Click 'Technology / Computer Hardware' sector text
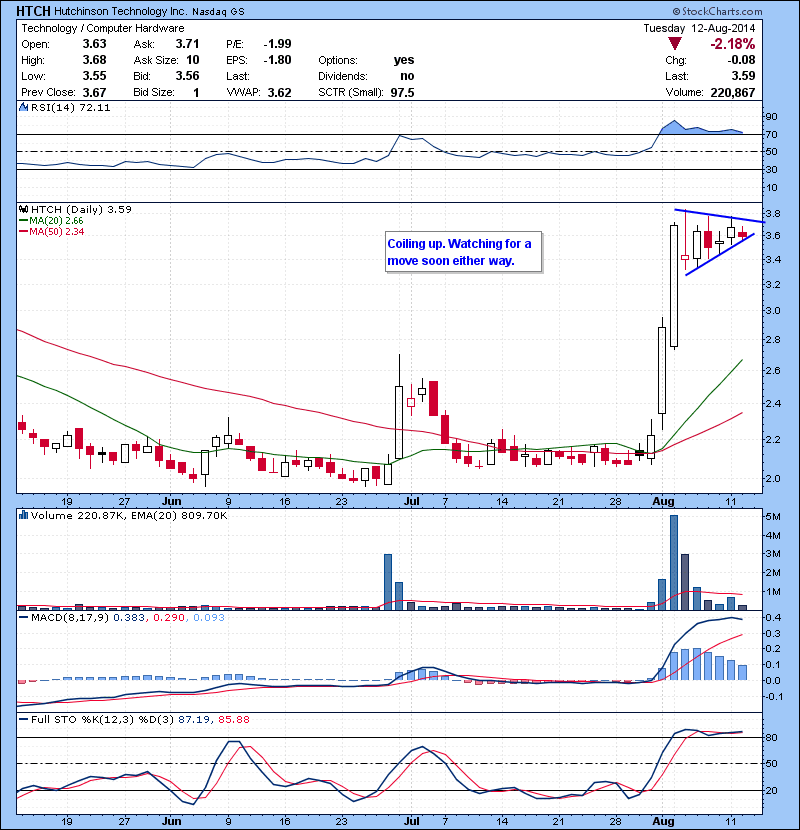Screen dimensions: 800x830 [103, 29]
